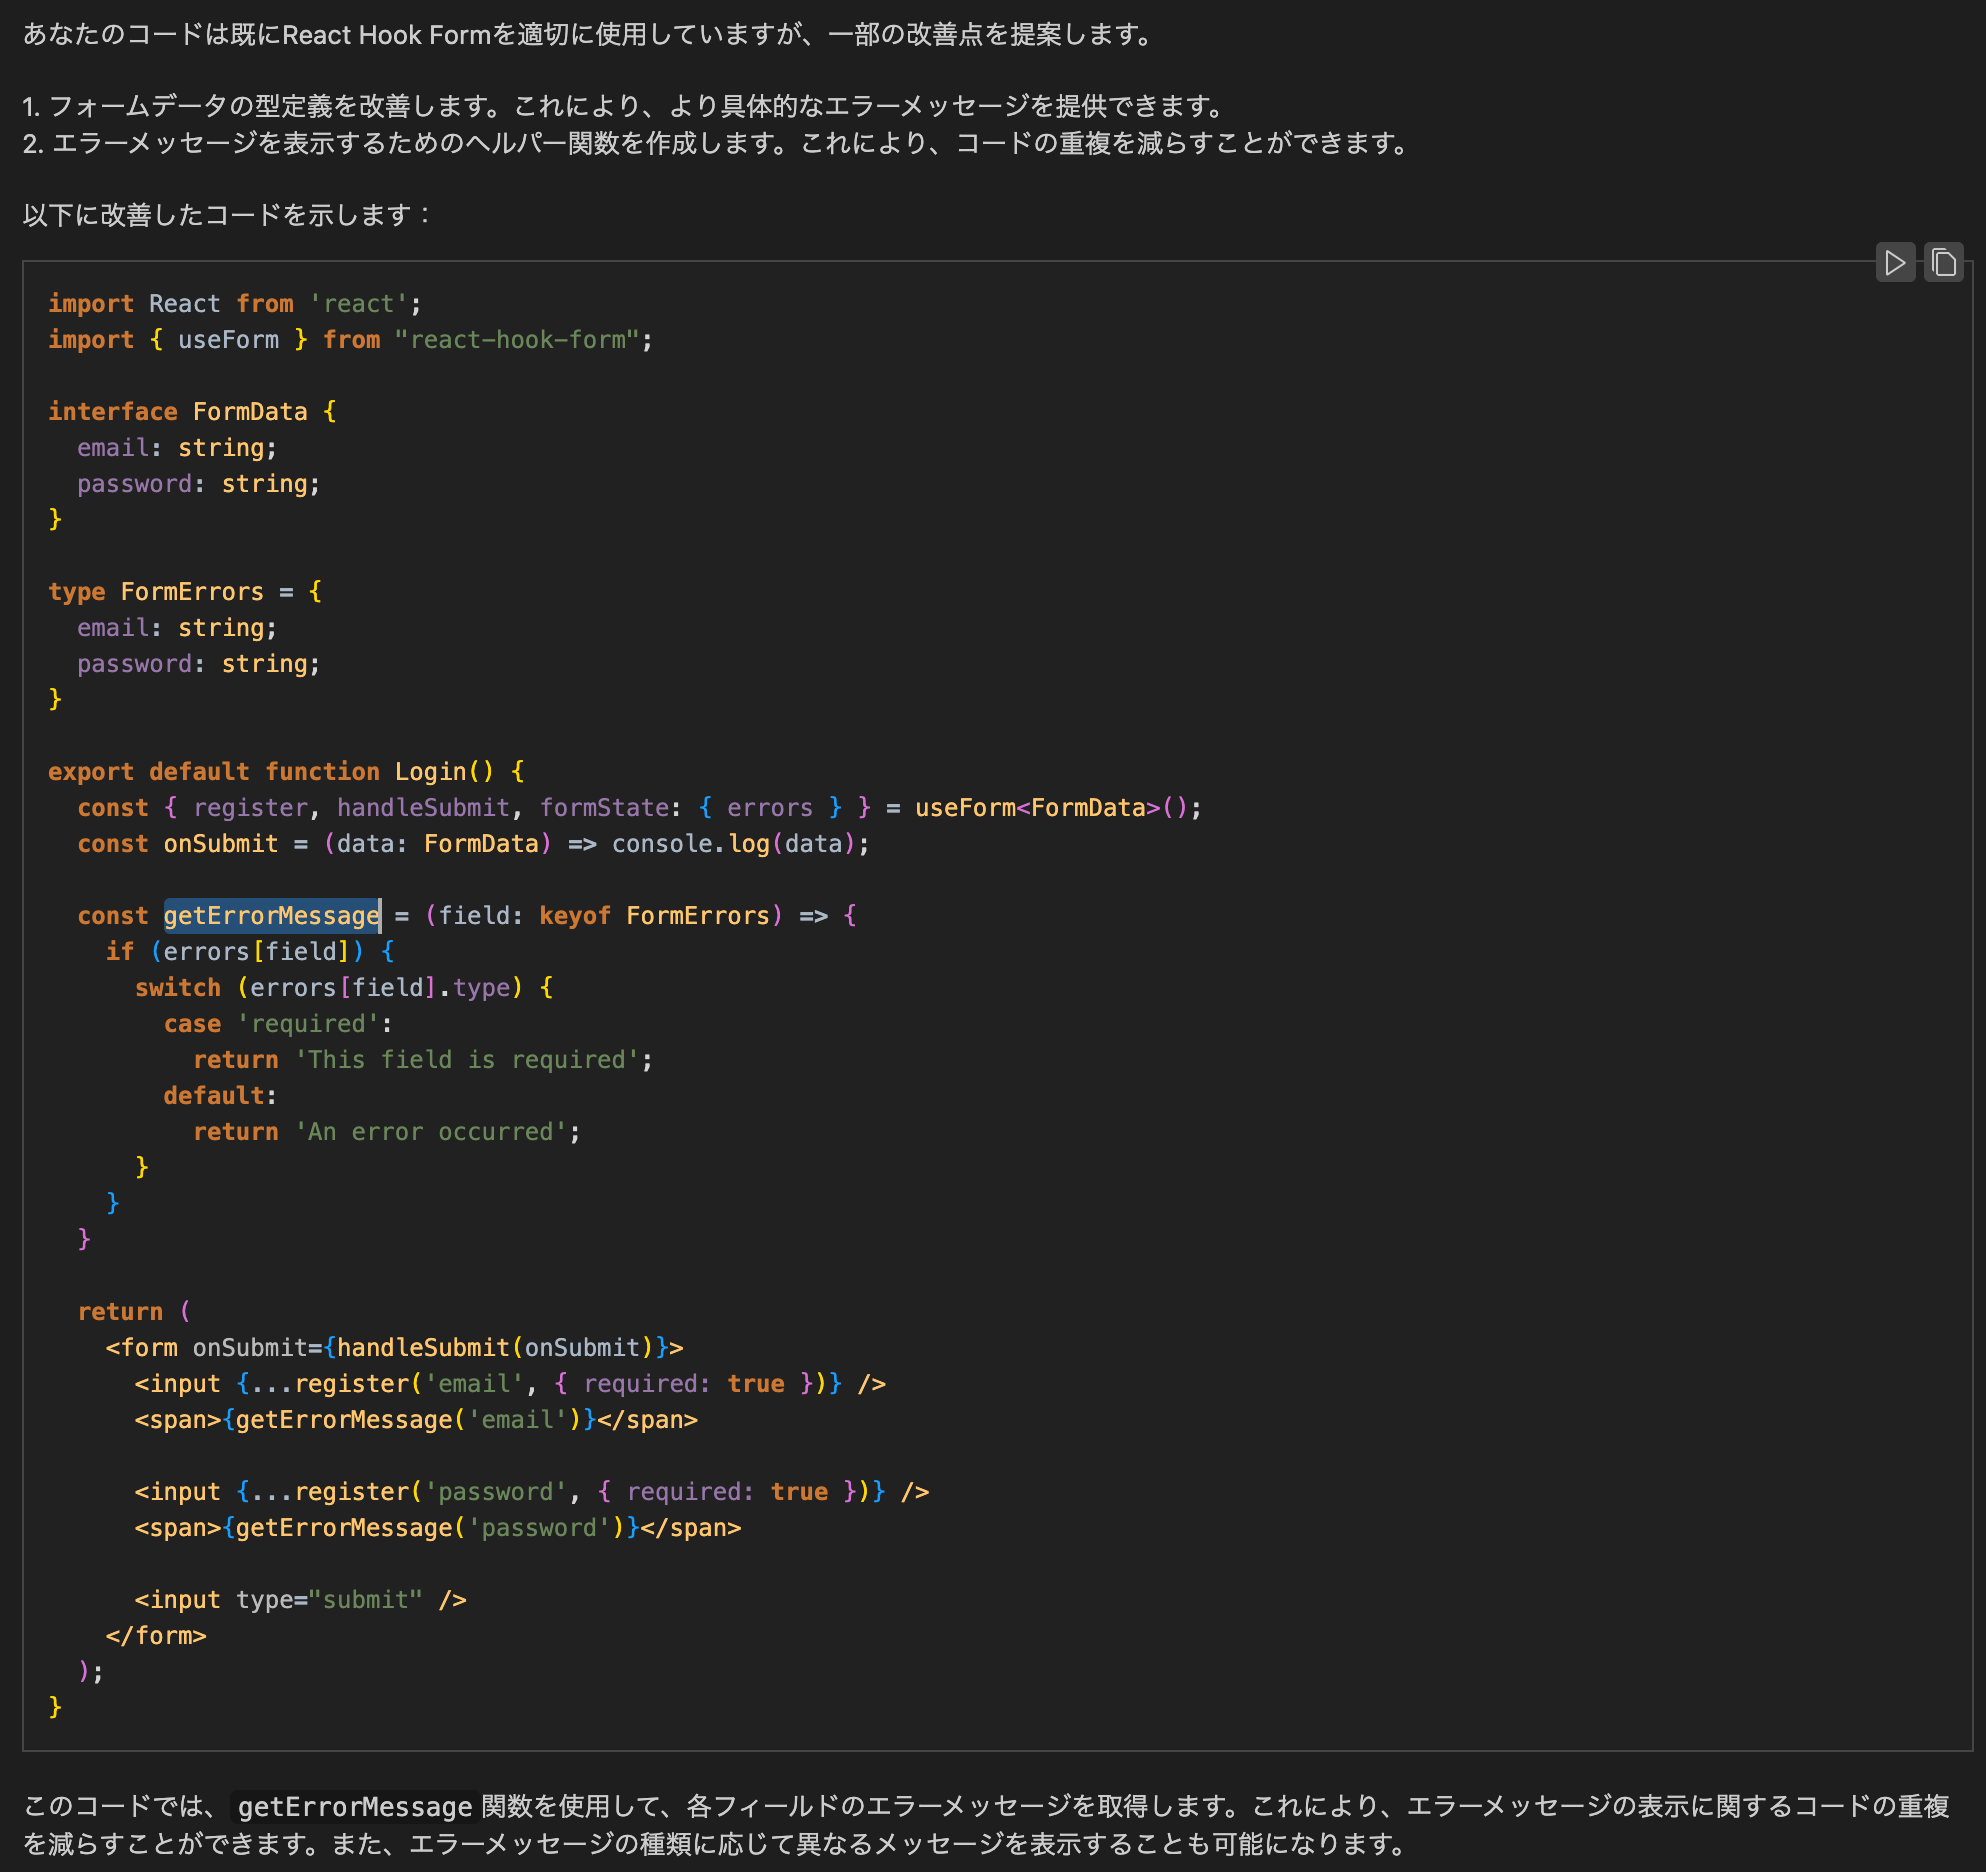Click the input type="submit" element line
Screen dimensions: 1986x1872
coord(300,1599)
